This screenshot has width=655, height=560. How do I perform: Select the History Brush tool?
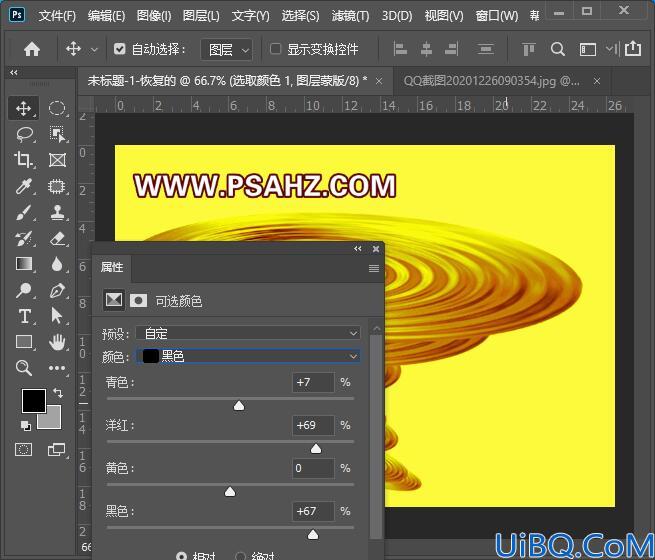point(24,239)
